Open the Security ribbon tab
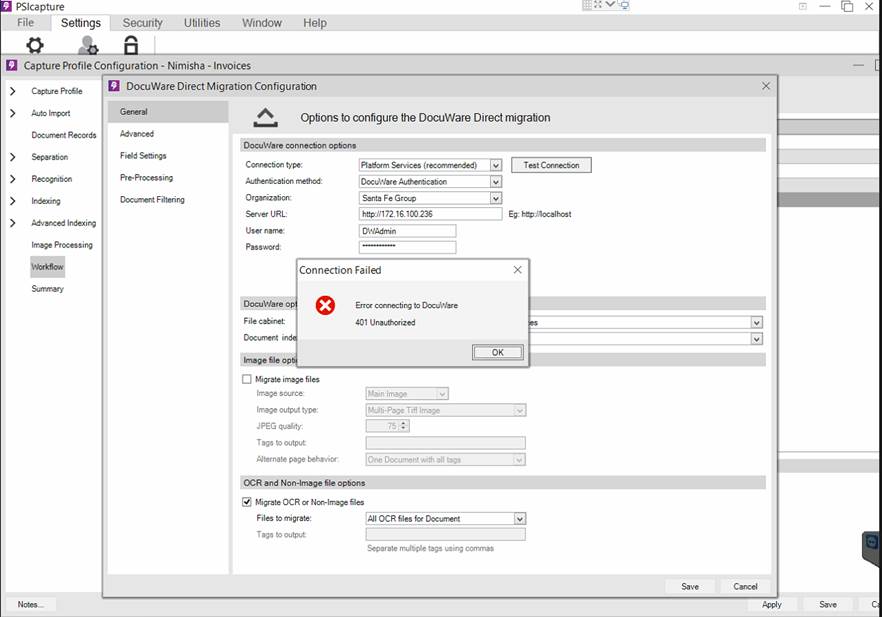Viewport: 882px width, 617px height. [142, 22]
